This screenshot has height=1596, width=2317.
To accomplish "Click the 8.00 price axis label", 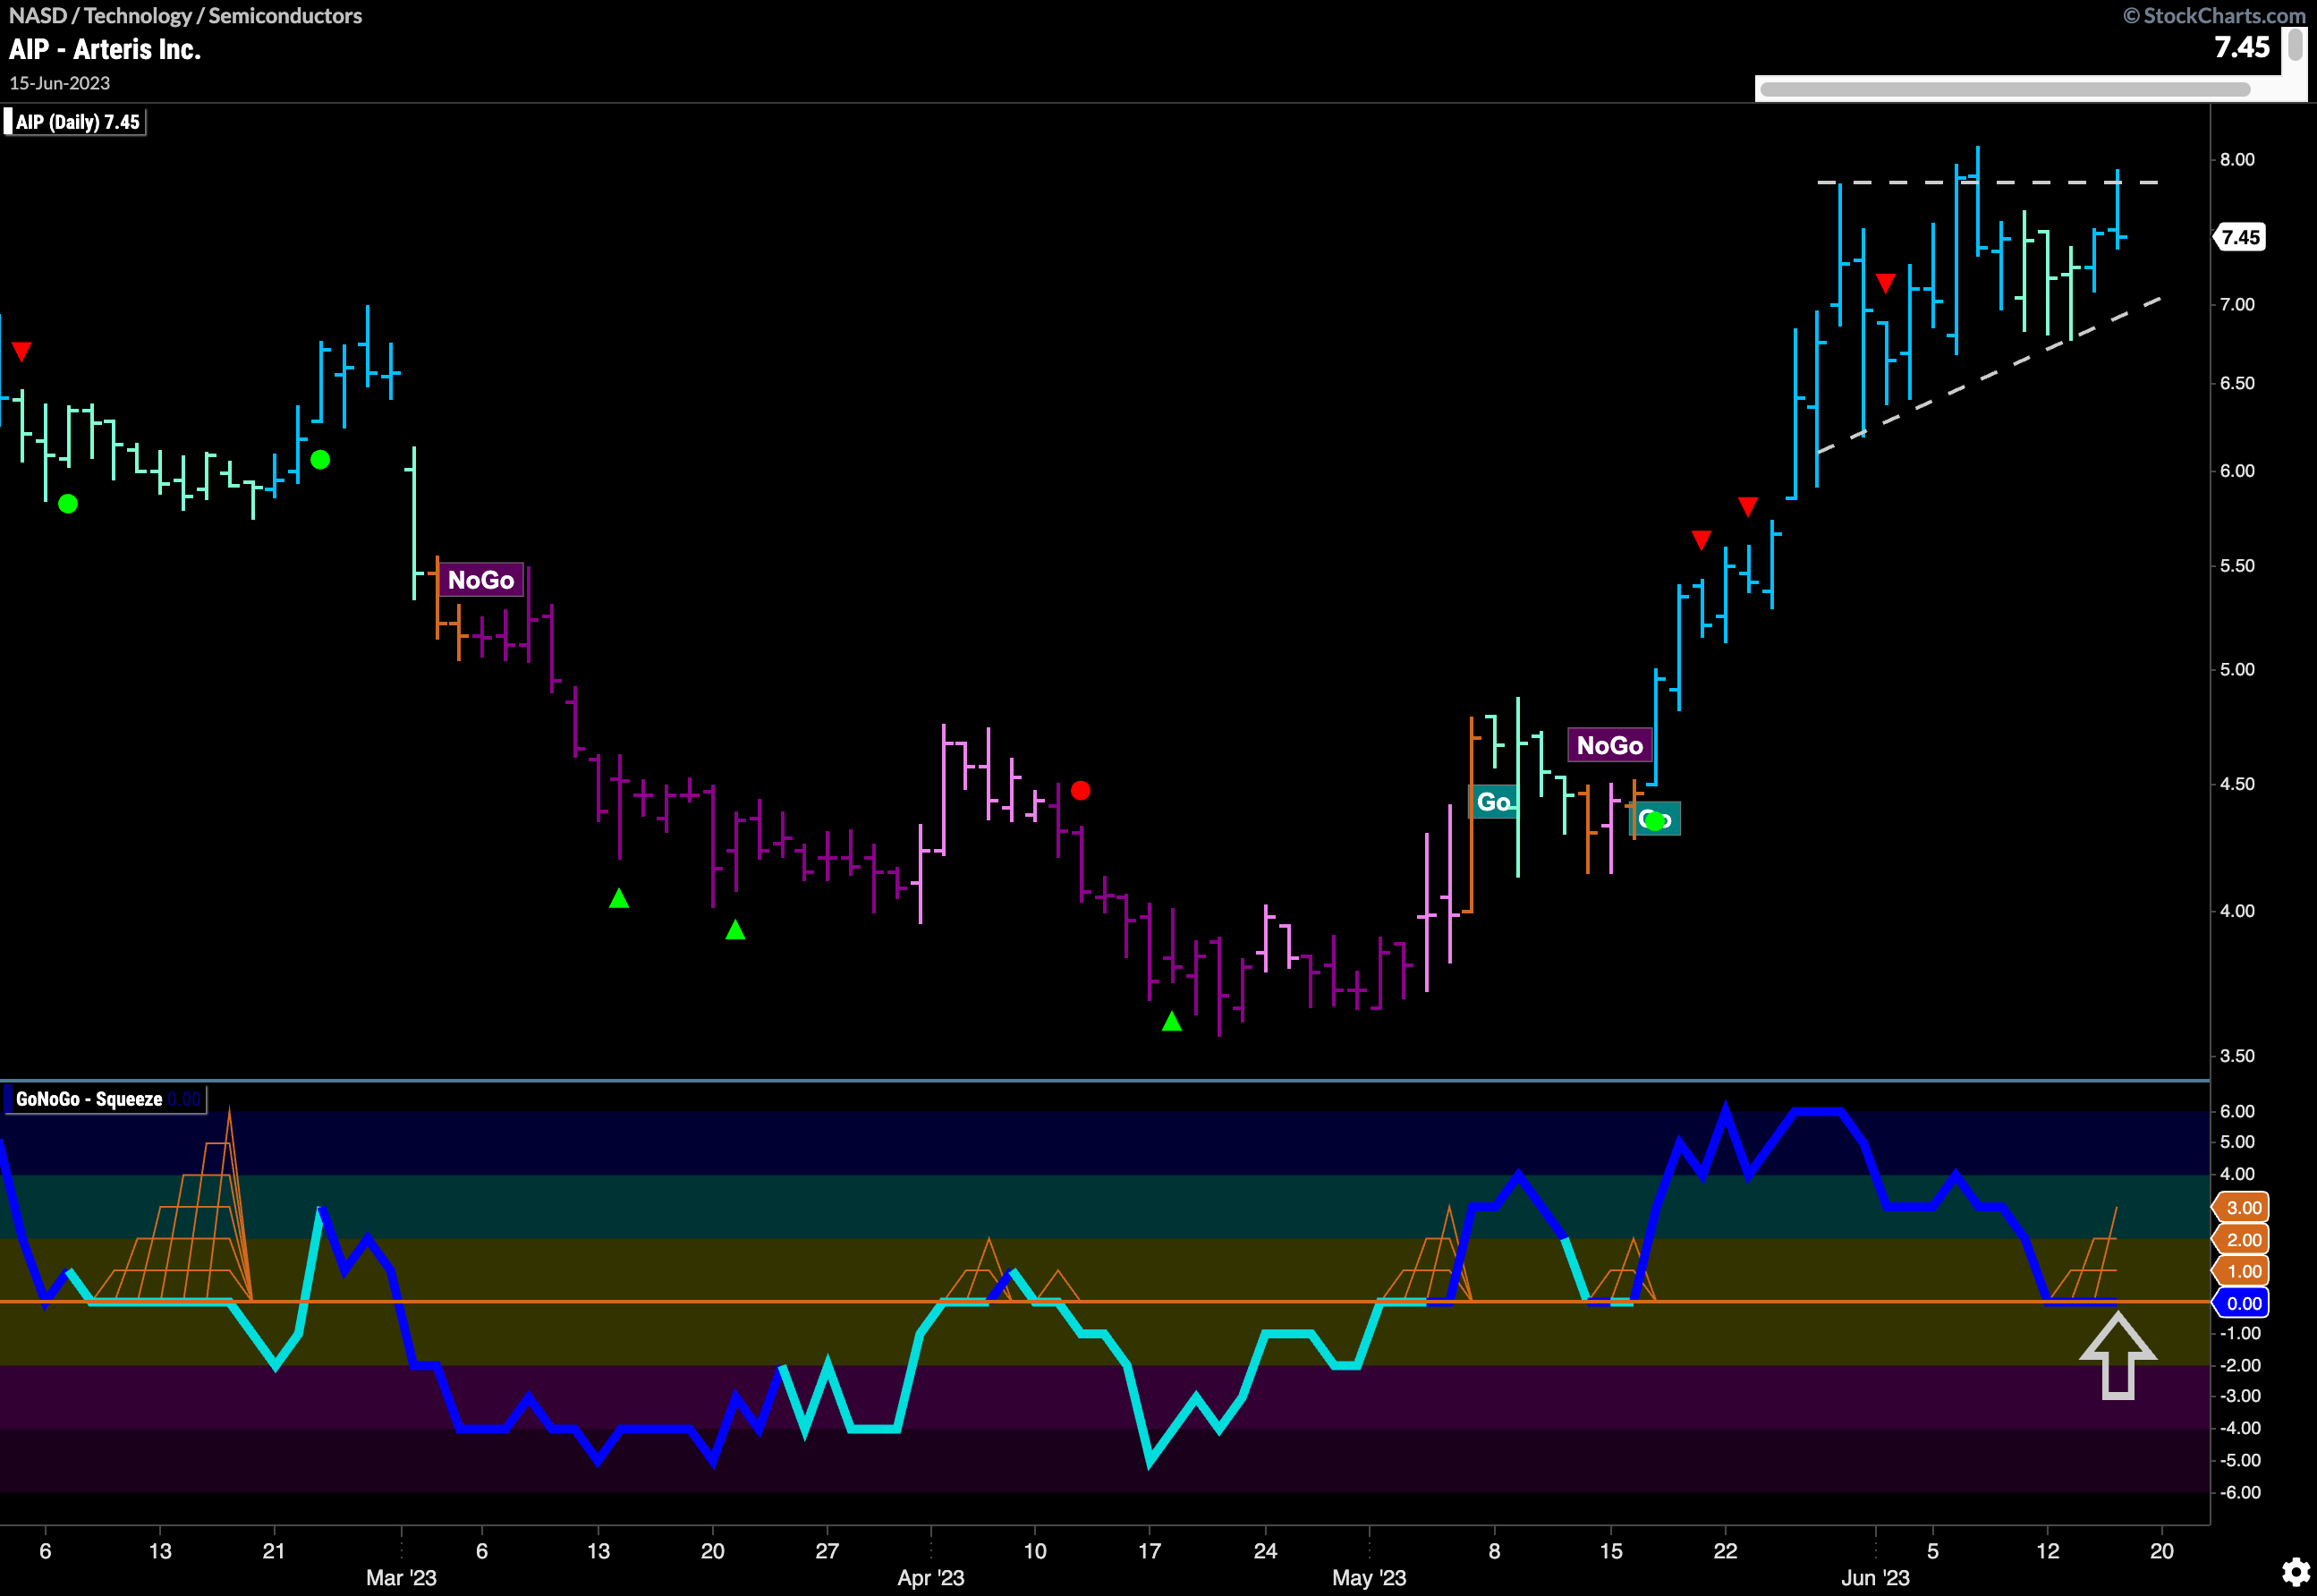I will pos(2237,159).
